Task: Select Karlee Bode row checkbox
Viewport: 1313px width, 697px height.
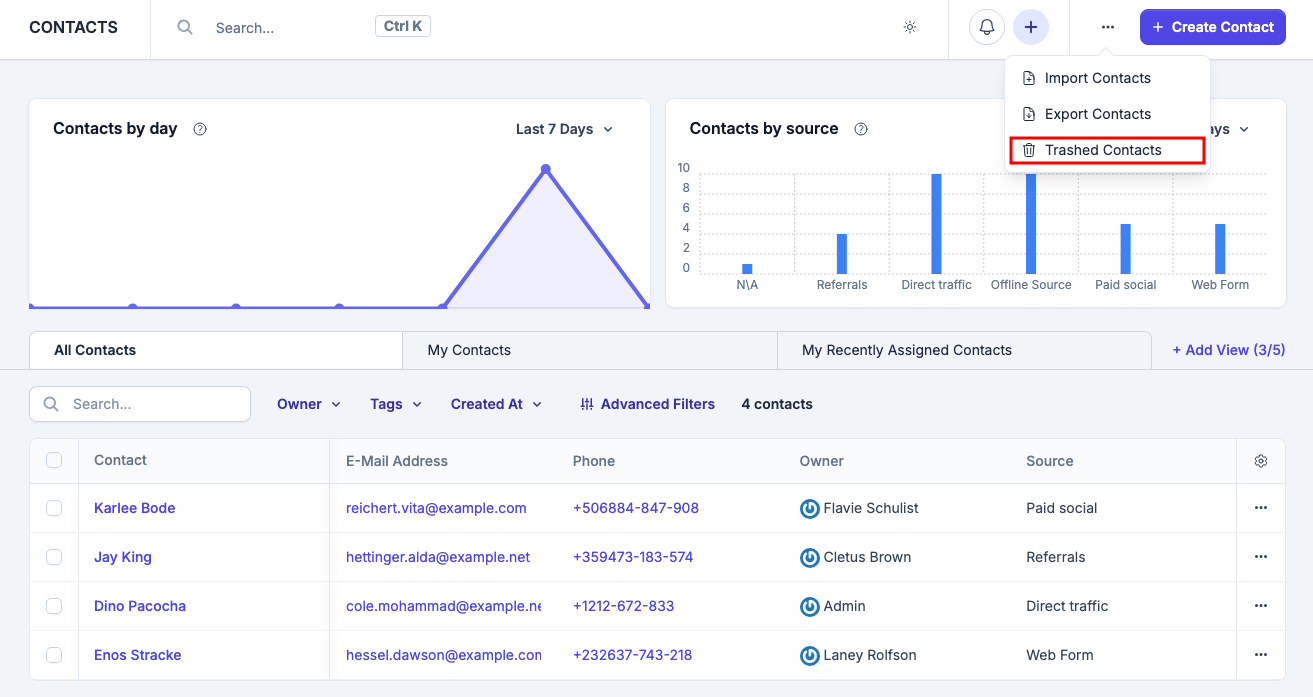Action: click(54, 508)
